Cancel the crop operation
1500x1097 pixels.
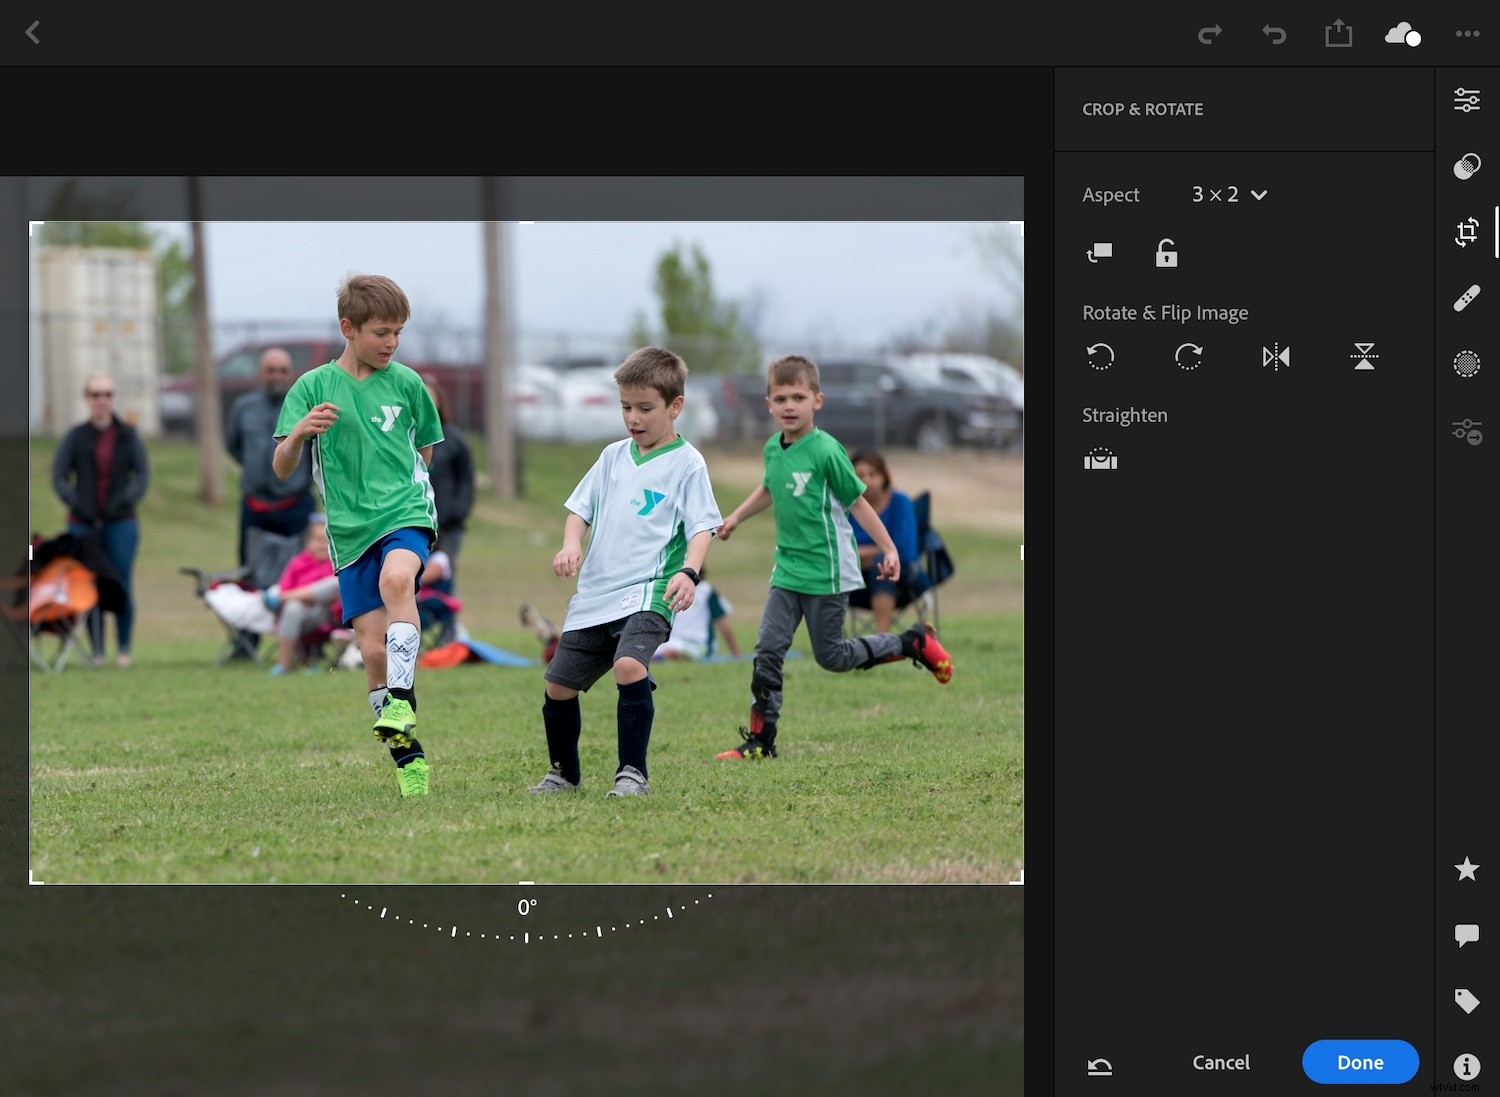coord(1220,1062)
